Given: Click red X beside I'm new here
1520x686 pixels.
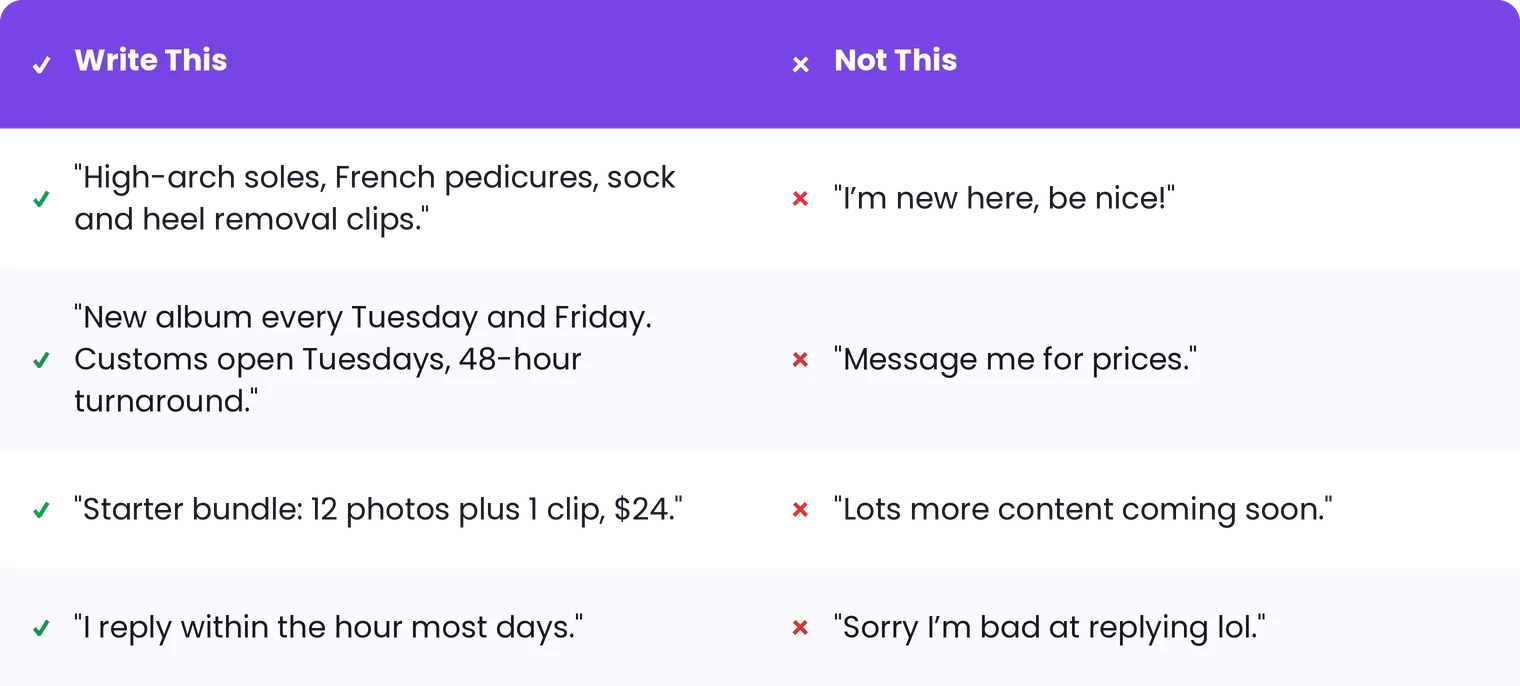Looking at the screenshot, I should coord(800,199).
